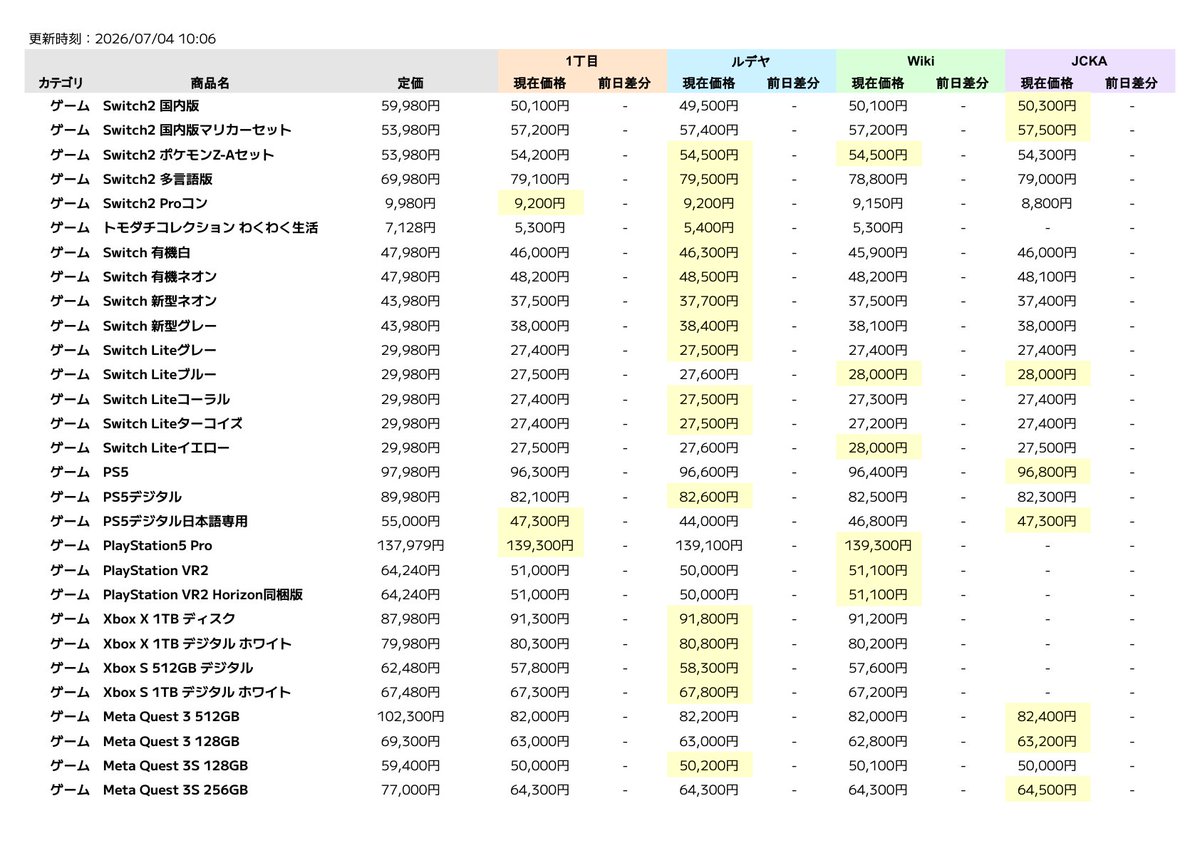Select product name Switch 有機白
Image resolution: width=1200 pixels, height=848 pixels.
(x=146, y=252)
